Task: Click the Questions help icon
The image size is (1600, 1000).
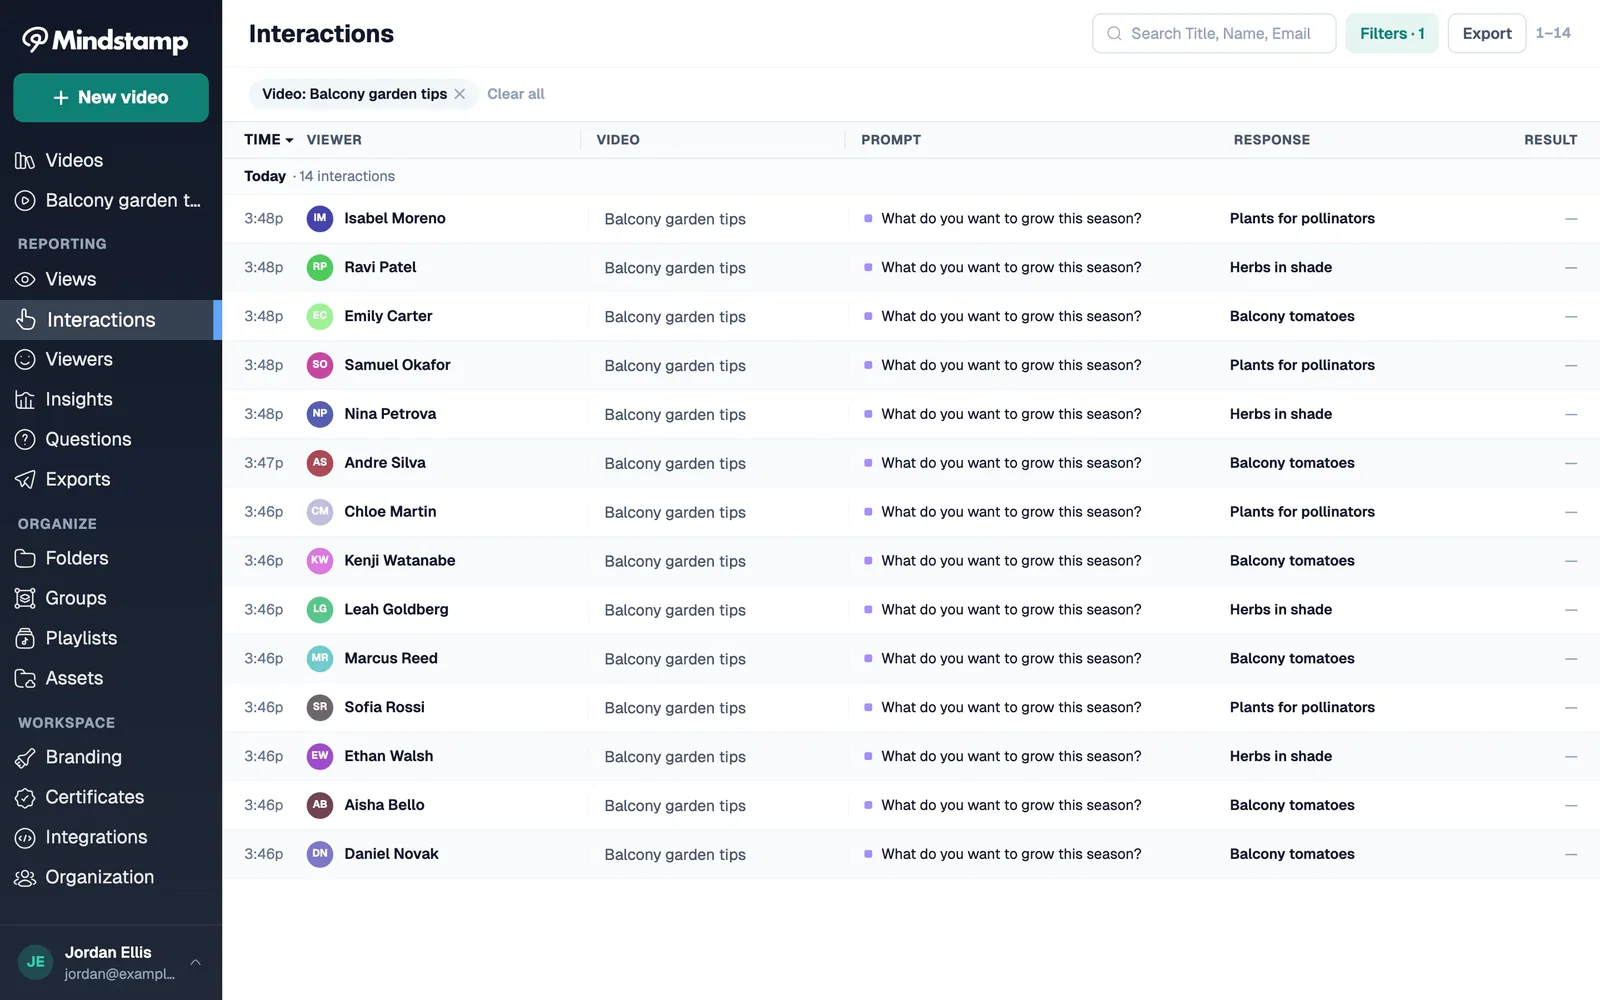Action: pos(25,439)
